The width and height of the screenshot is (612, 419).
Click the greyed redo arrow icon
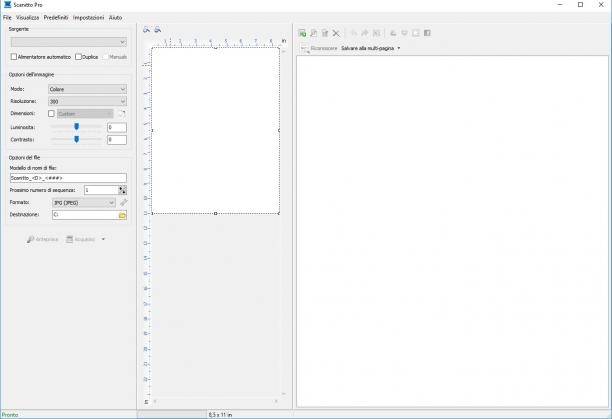point(365,33)
